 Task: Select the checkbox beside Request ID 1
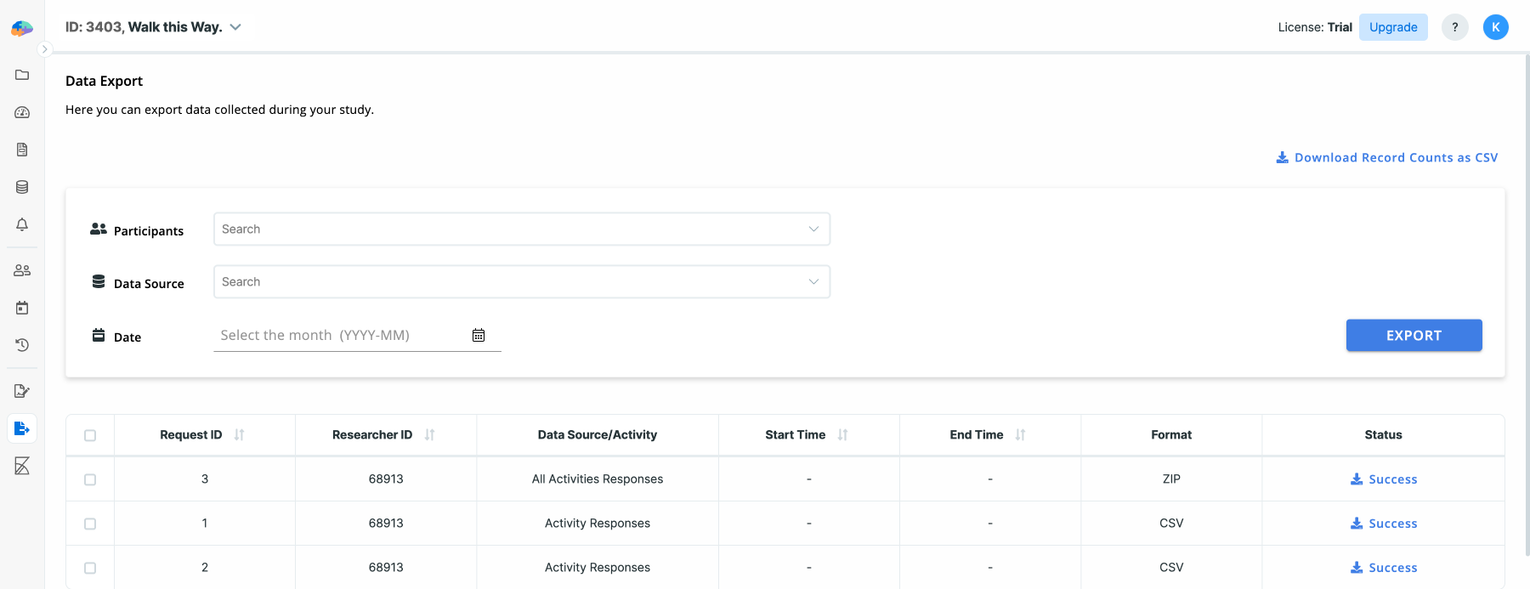click(x=90, y=523)
